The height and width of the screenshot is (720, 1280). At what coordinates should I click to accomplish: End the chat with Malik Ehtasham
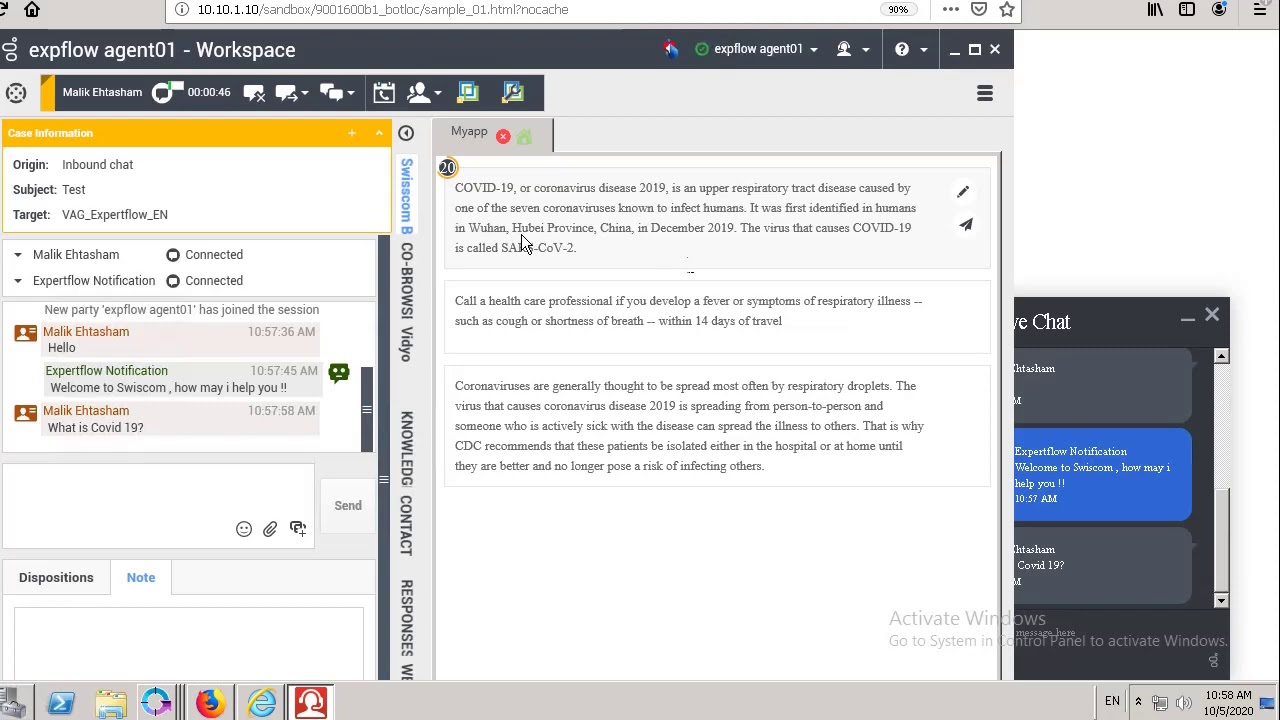pyautogui.click(x=254, y=93)
